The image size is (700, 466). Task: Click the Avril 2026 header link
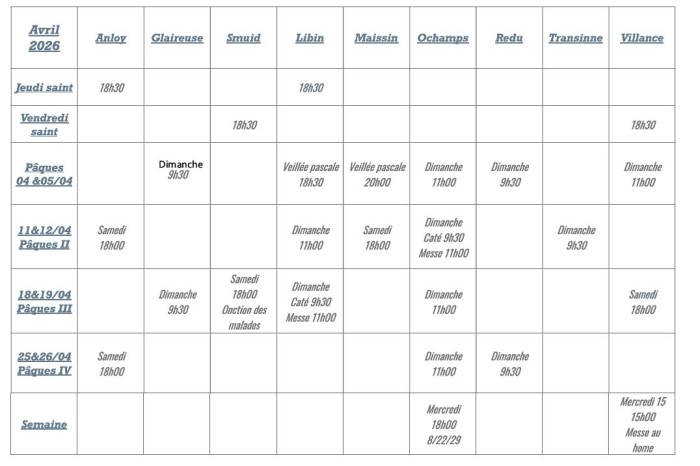click(43, 38)
